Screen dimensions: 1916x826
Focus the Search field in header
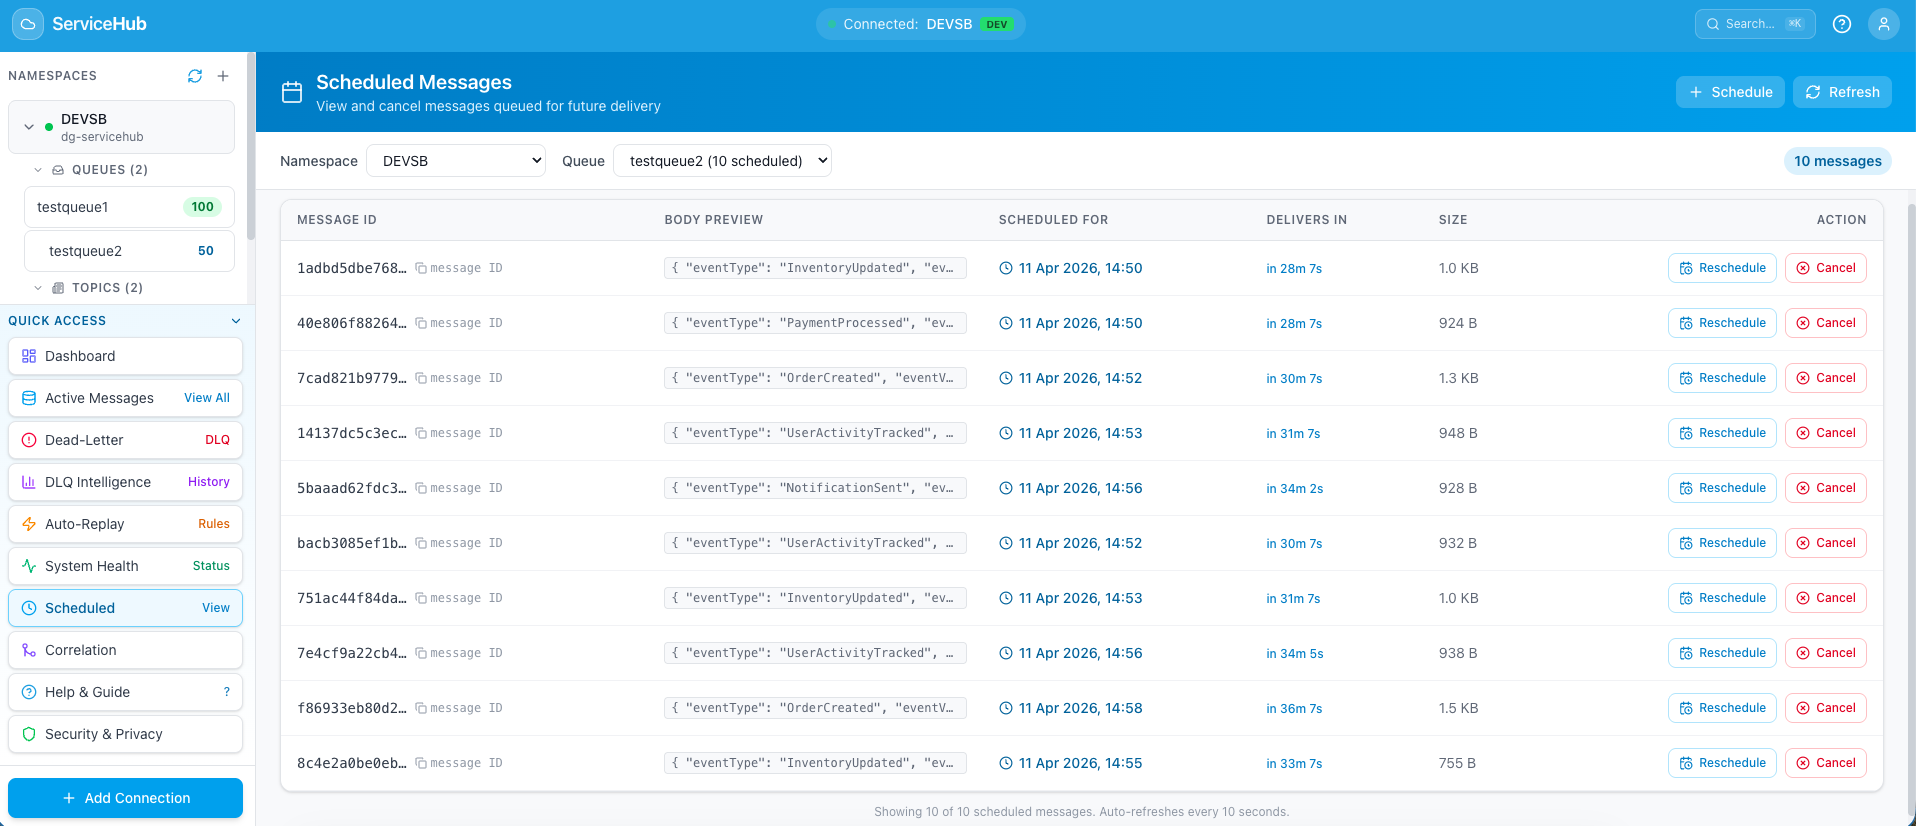(x=1755, y=24)
